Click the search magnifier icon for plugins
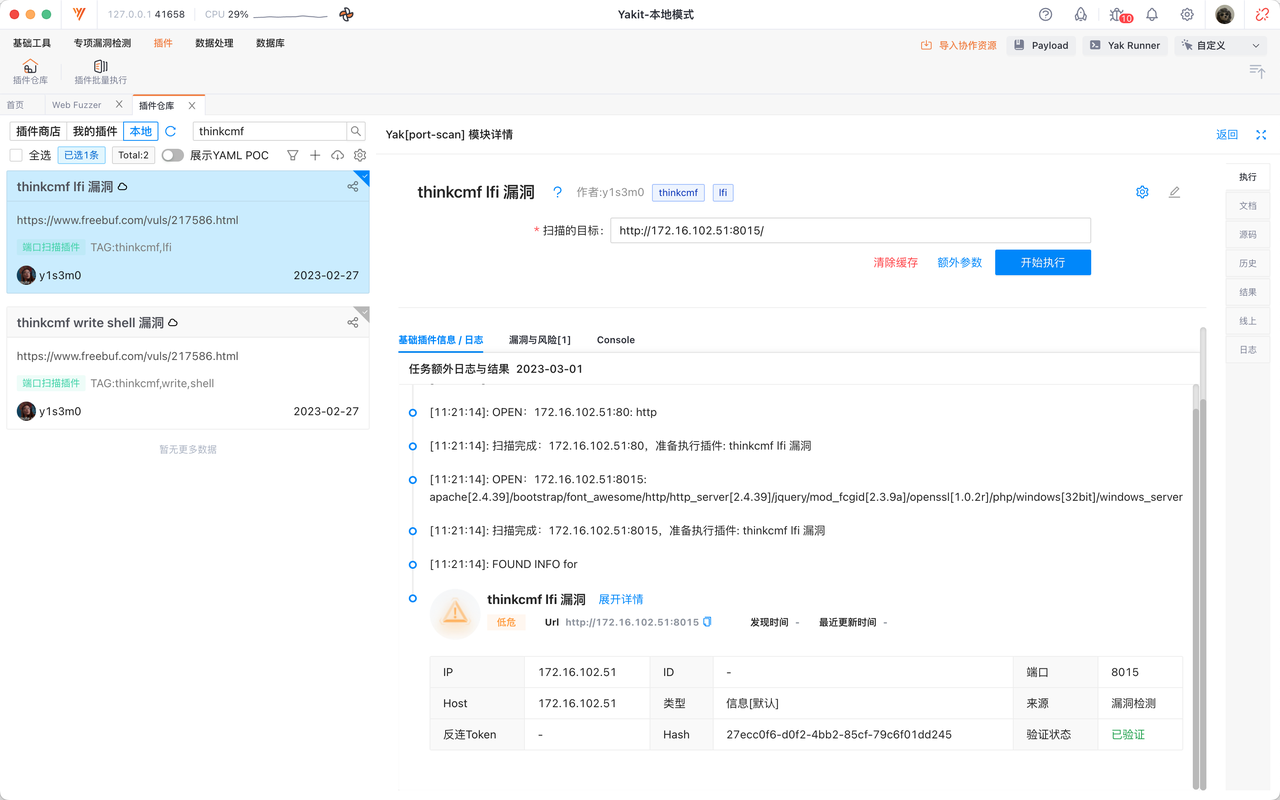This screenshot has width=1280, height=800. point(356,131)
